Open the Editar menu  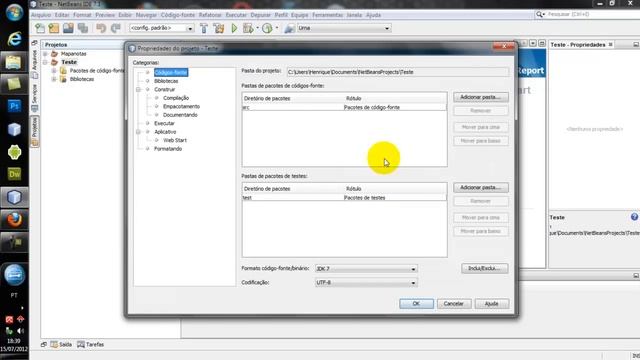pyautogui.click(x=62, y=15)
